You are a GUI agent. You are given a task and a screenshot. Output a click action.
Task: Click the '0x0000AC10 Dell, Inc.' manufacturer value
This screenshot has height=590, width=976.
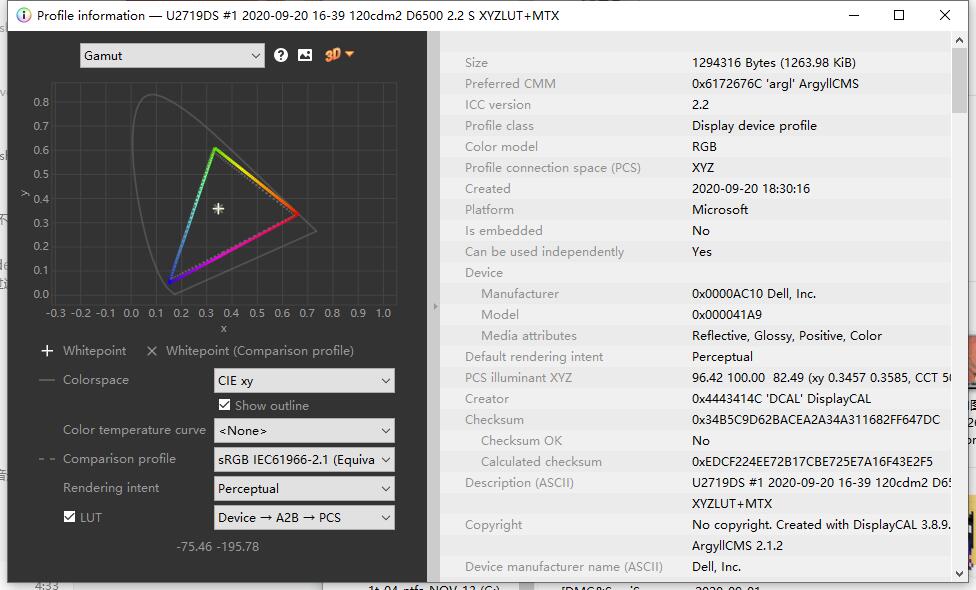coord(754,294)
